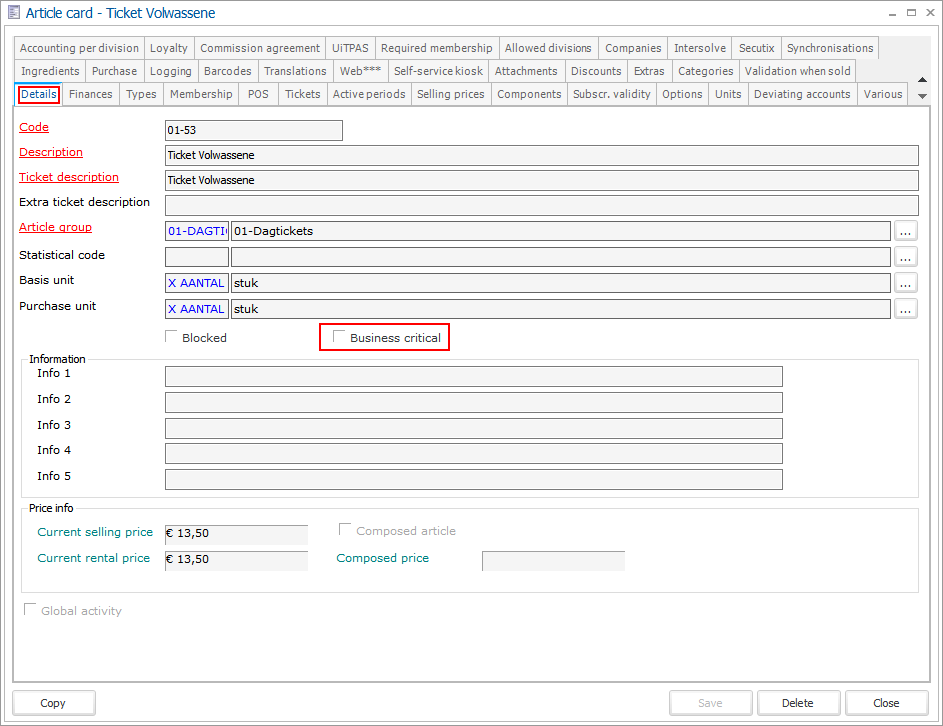Click the Article card window icon
943x726 pixels.
point(14,13)
